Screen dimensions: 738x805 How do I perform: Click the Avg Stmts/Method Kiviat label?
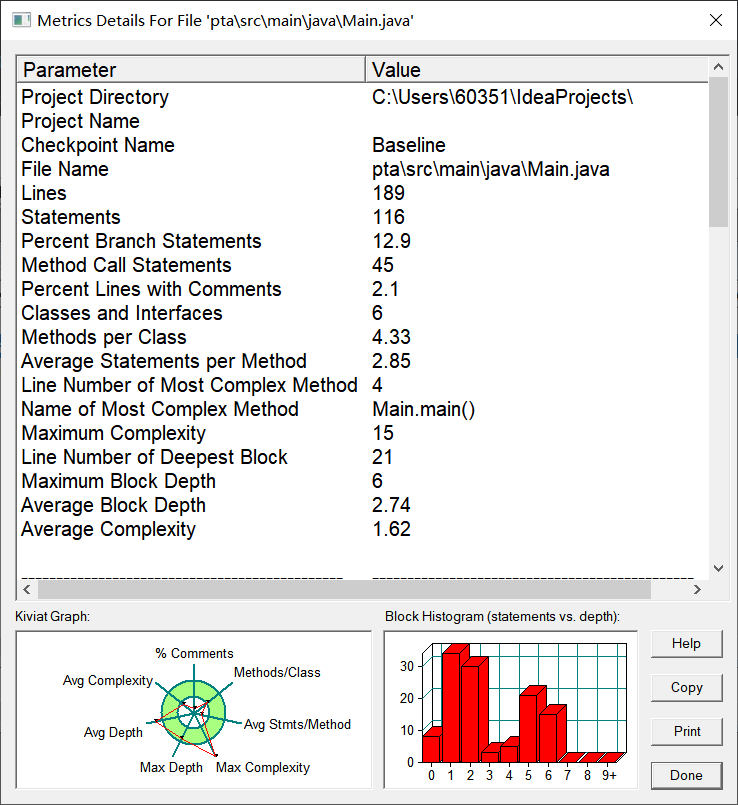(x=297, y=724)
